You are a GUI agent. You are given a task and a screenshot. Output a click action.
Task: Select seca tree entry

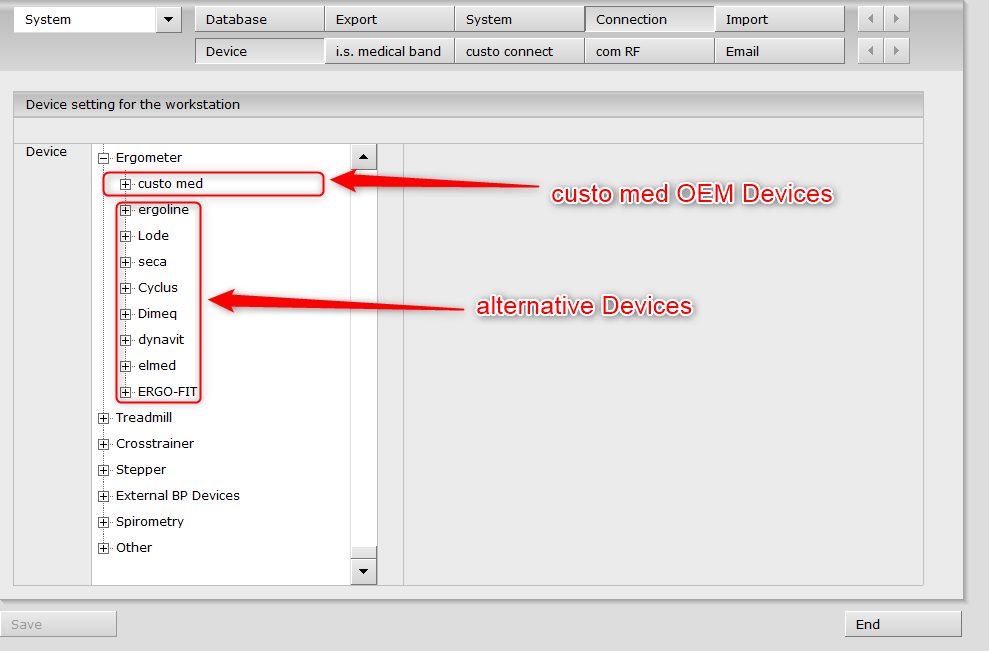(x=152, y=262)
